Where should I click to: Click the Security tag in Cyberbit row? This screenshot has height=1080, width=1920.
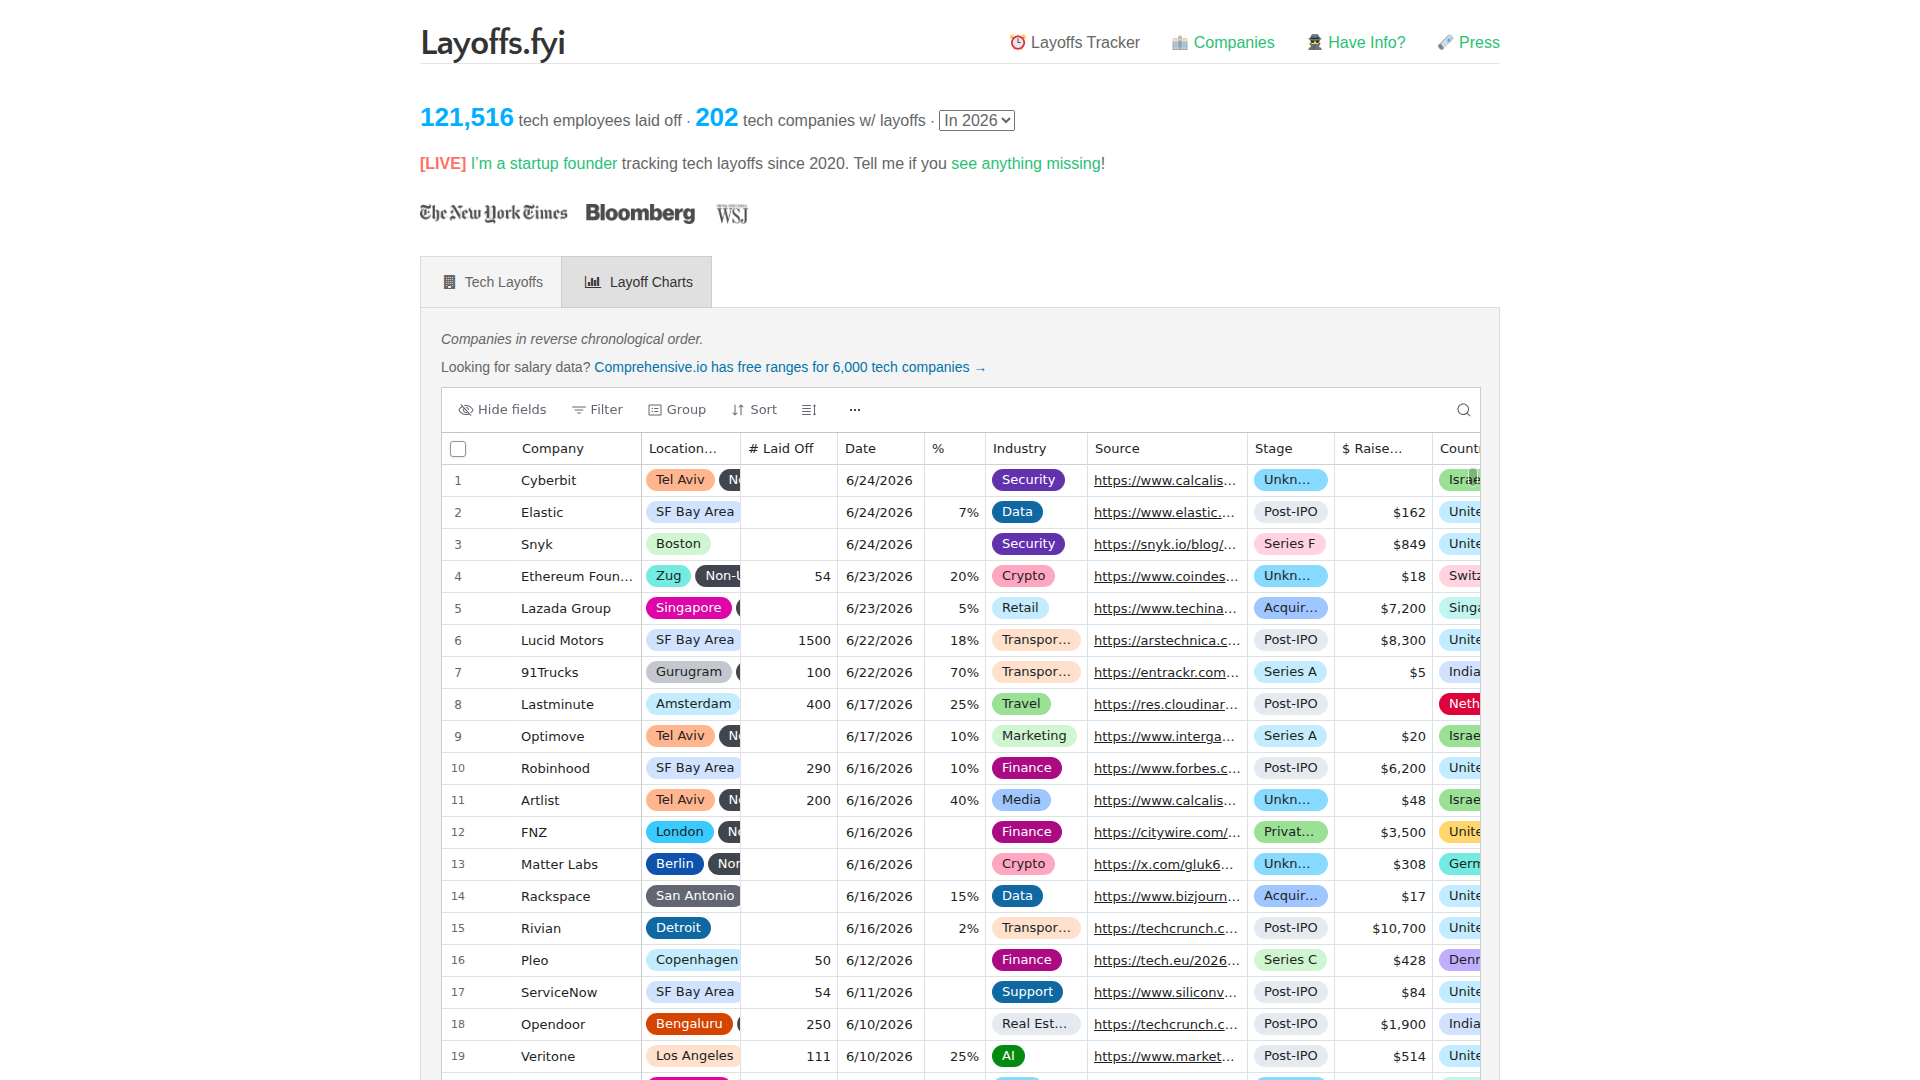(1028, 480)
